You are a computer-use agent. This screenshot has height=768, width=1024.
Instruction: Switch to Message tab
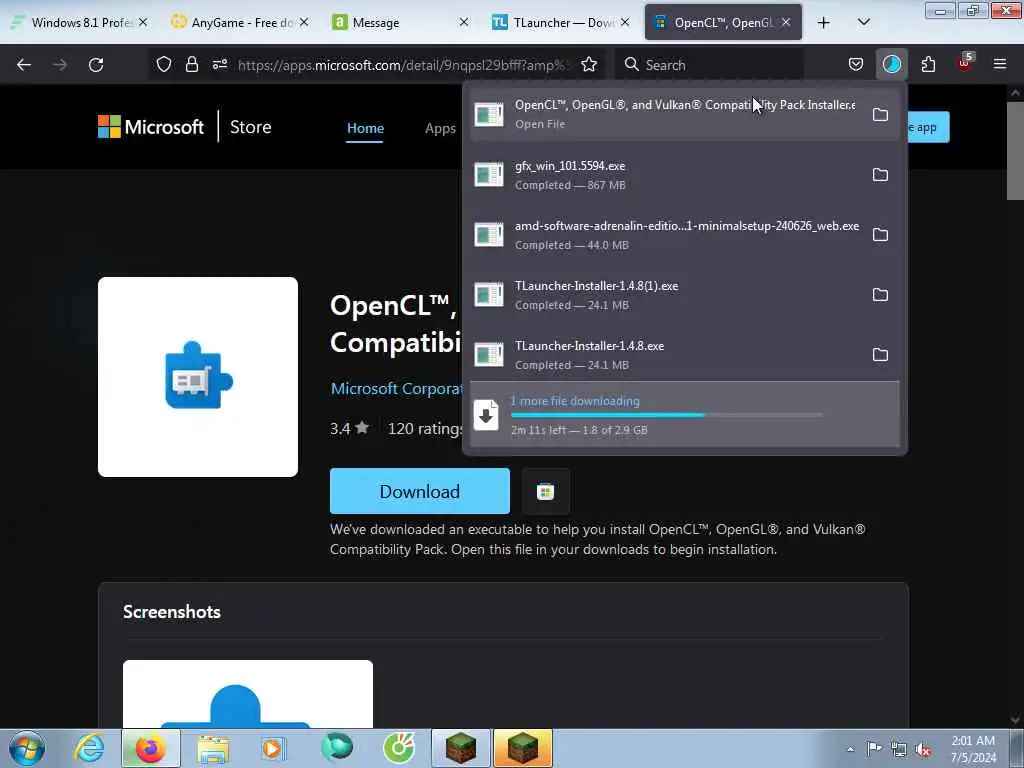coord(400,22)
